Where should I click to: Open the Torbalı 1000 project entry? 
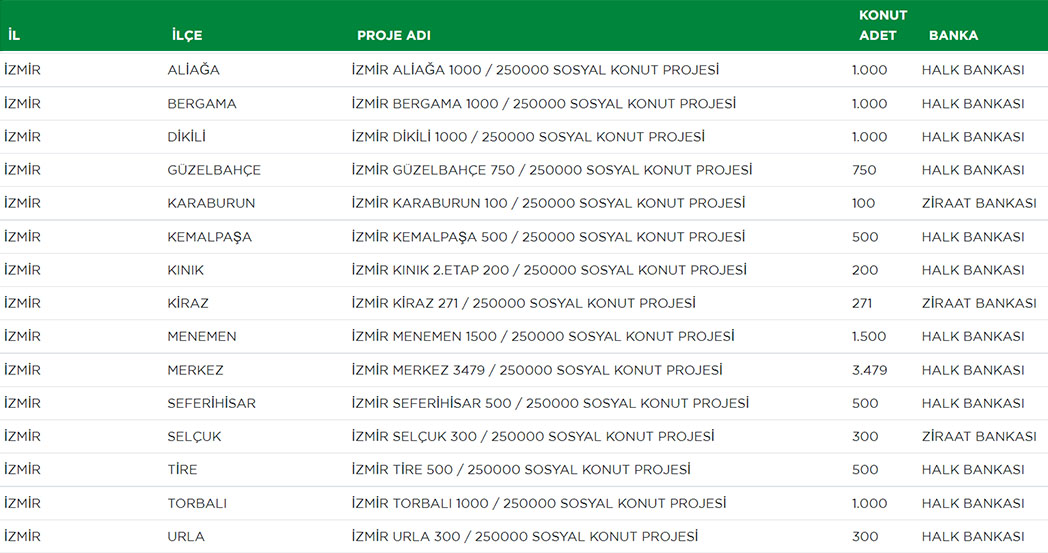(x=539, y=503)
